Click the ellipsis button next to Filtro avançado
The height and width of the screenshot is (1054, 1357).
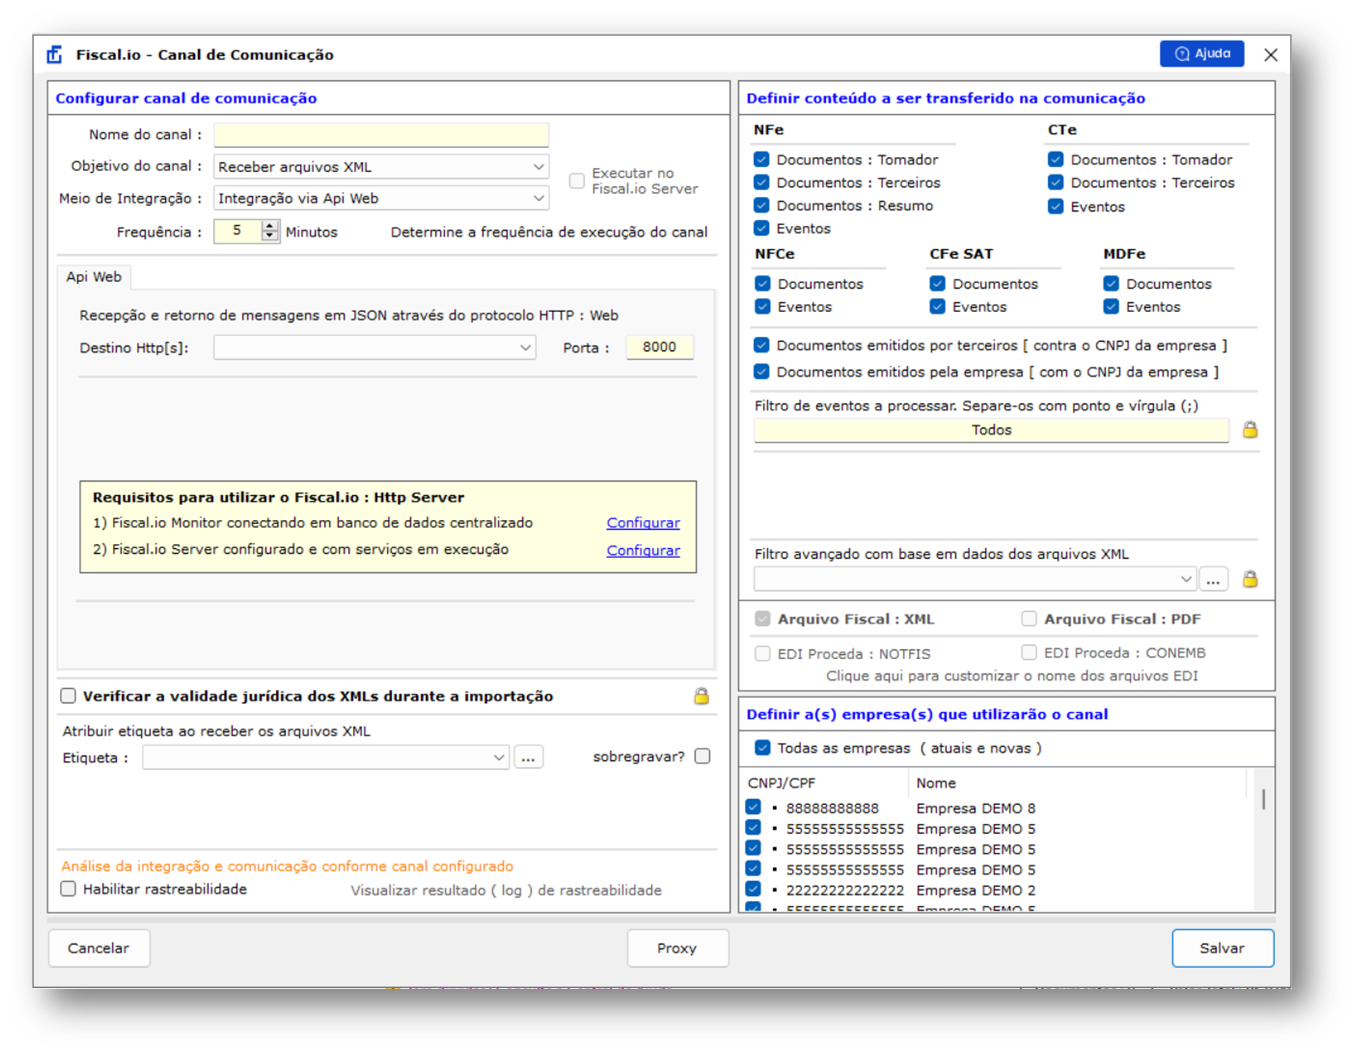1213,579
